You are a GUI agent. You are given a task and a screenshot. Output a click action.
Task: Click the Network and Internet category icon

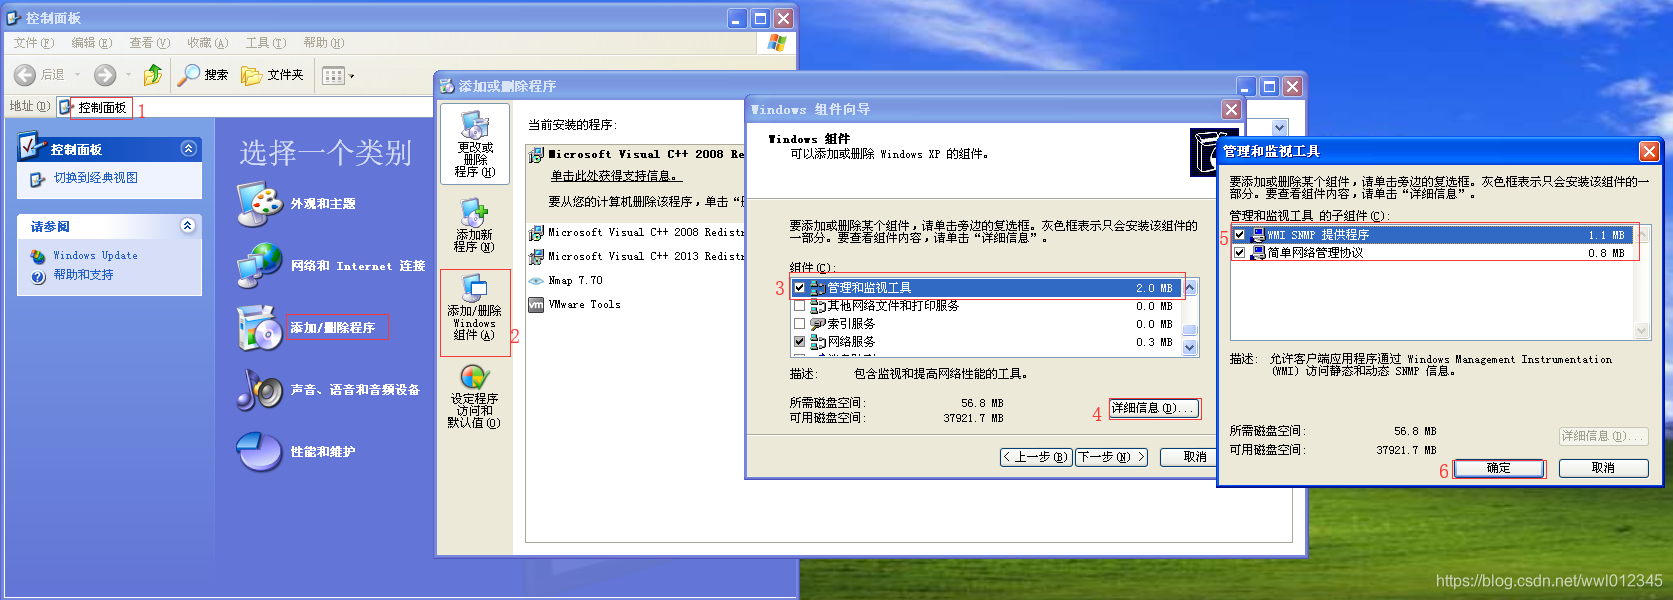(x=260, y=266)
